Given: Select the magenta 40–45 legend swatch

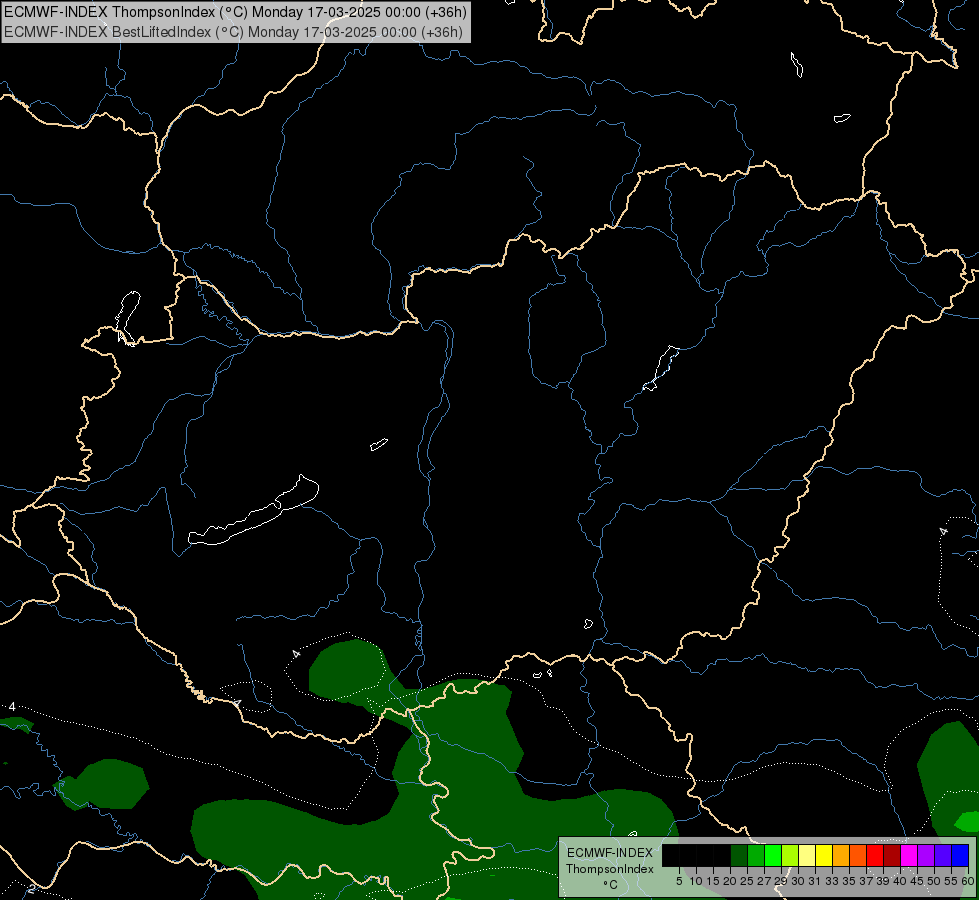Looking at the screenshot, I should click(x=909, y=855).
